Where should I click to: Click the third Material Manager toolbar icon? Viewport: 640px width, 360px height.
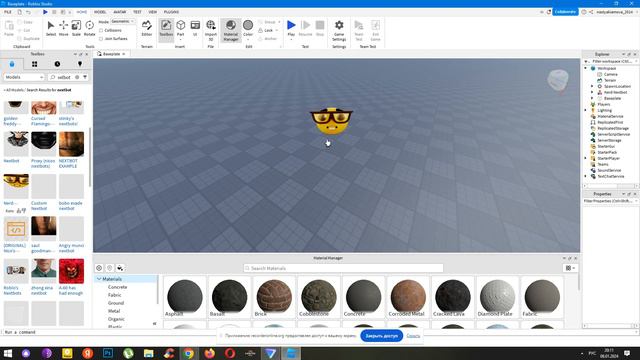pos(120,268)
